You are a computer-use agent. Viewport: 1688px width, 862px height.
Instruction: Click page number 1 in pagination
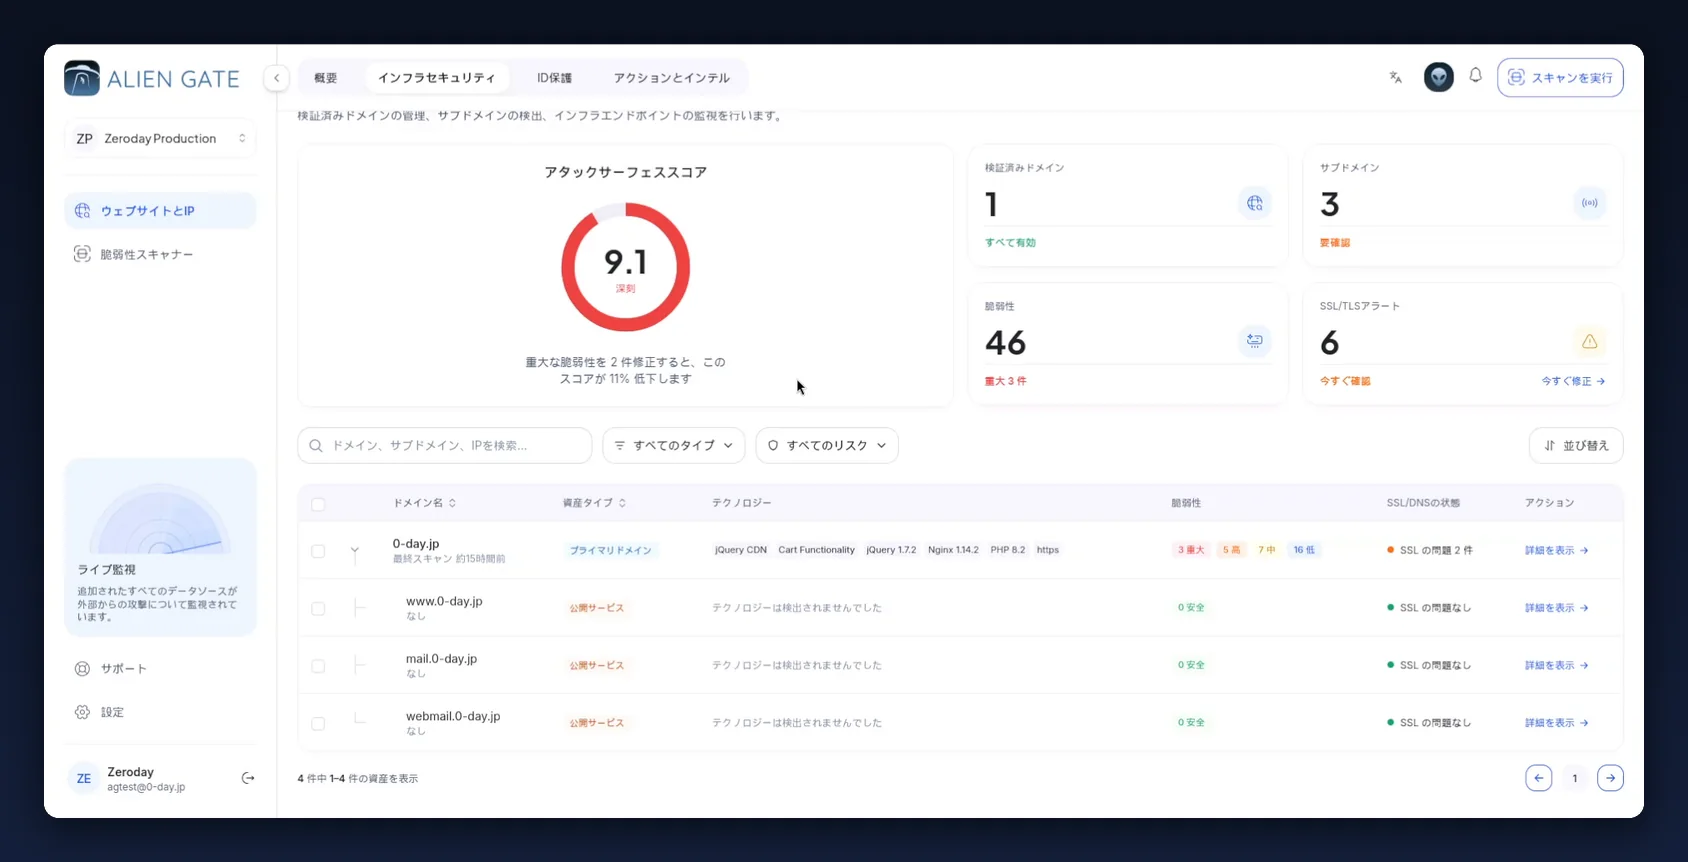click(1574, 778)
